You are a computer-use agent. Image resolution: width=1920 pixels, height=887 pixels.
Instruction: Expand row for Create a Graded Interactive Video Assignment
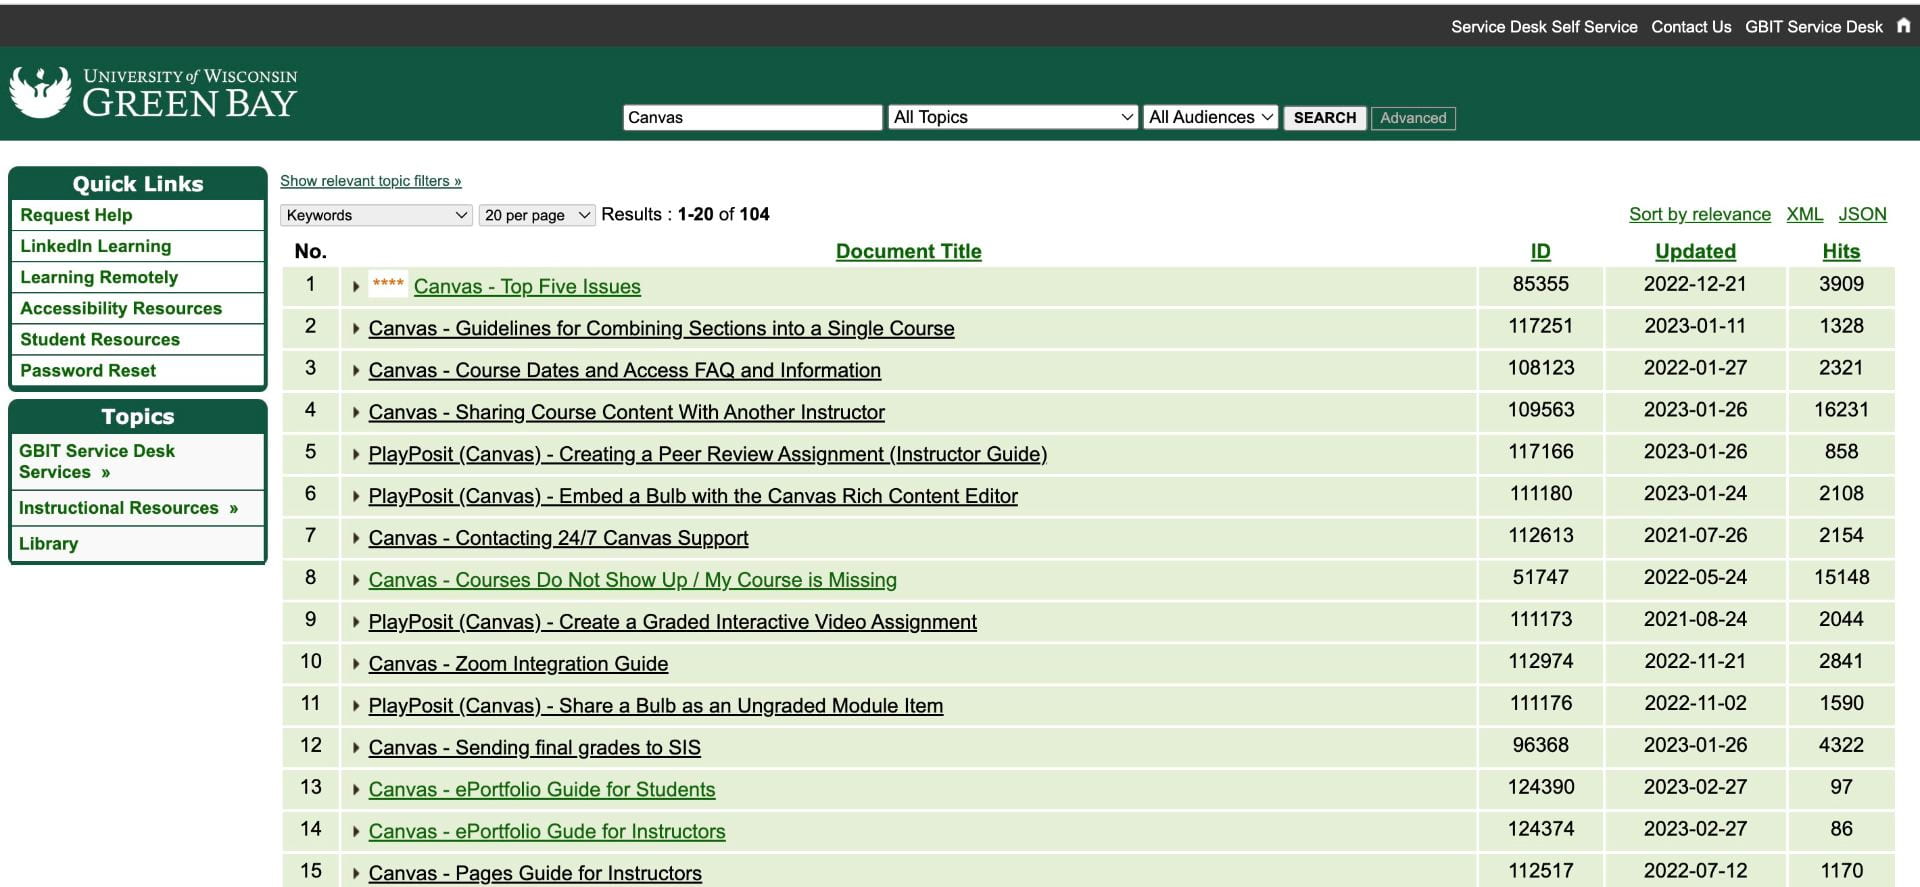(x=356, y=623)
